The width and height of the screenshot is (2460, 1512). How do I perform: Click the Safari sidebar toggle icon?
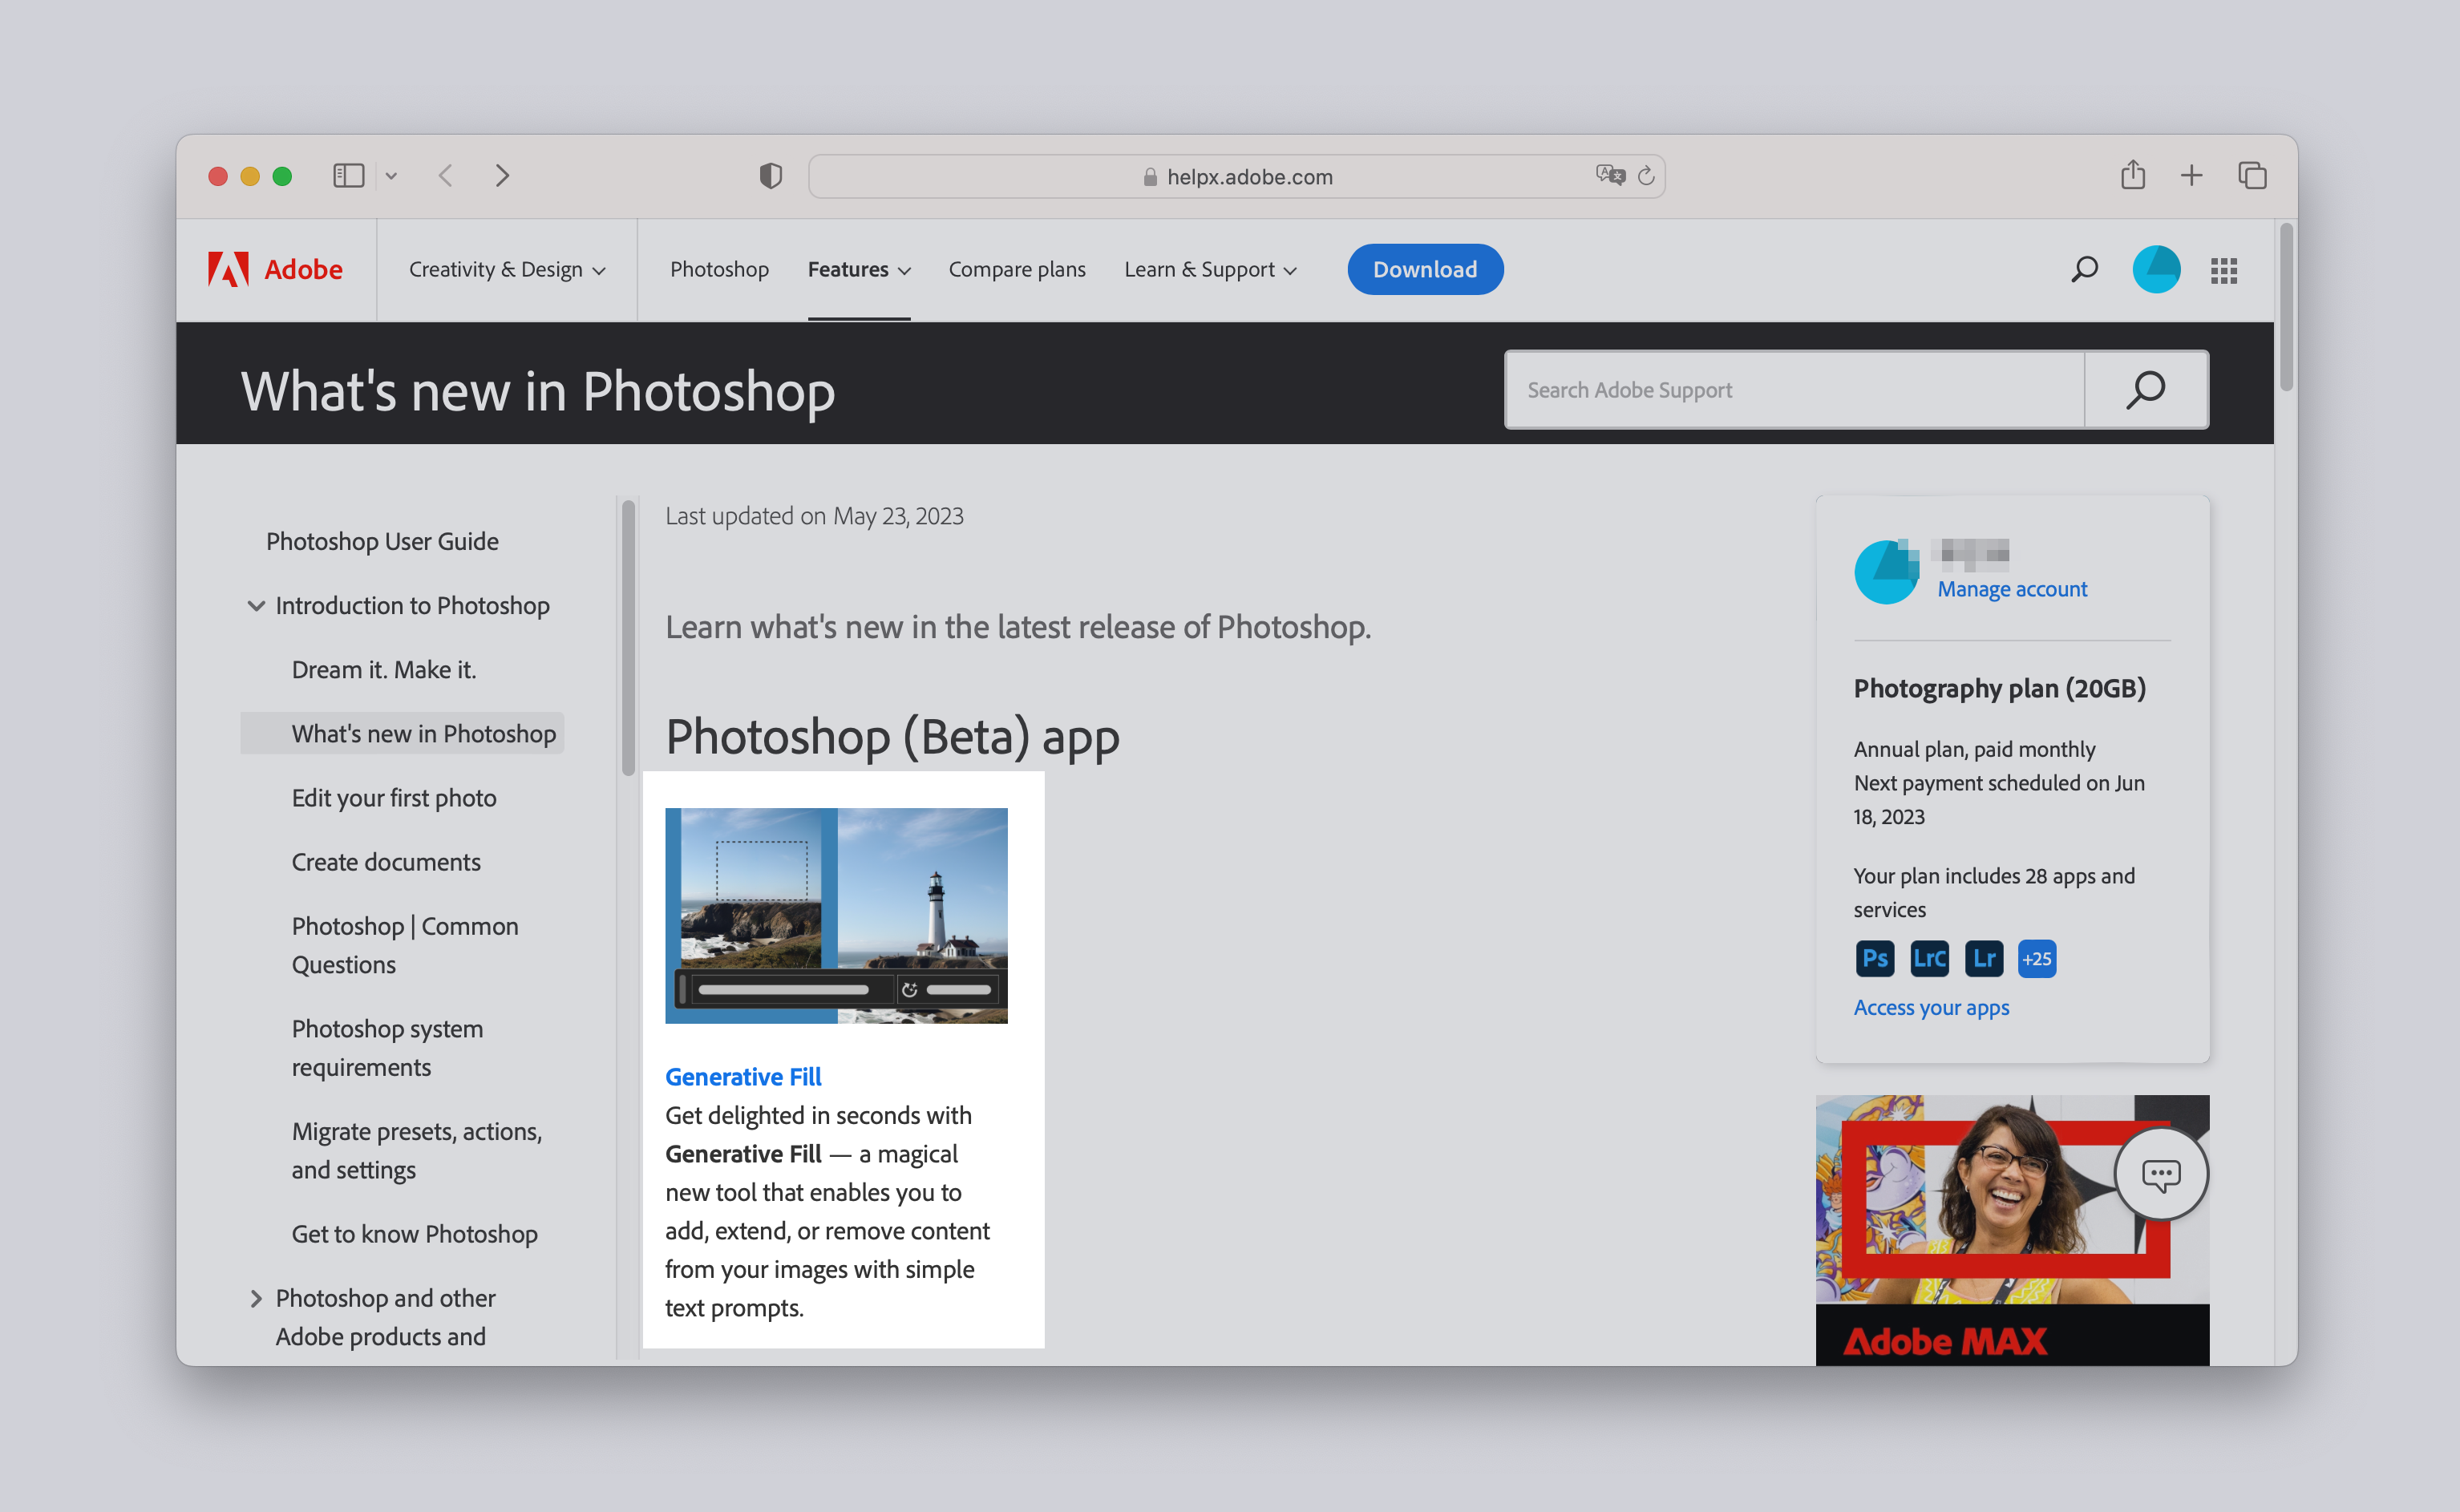(348, 176)
